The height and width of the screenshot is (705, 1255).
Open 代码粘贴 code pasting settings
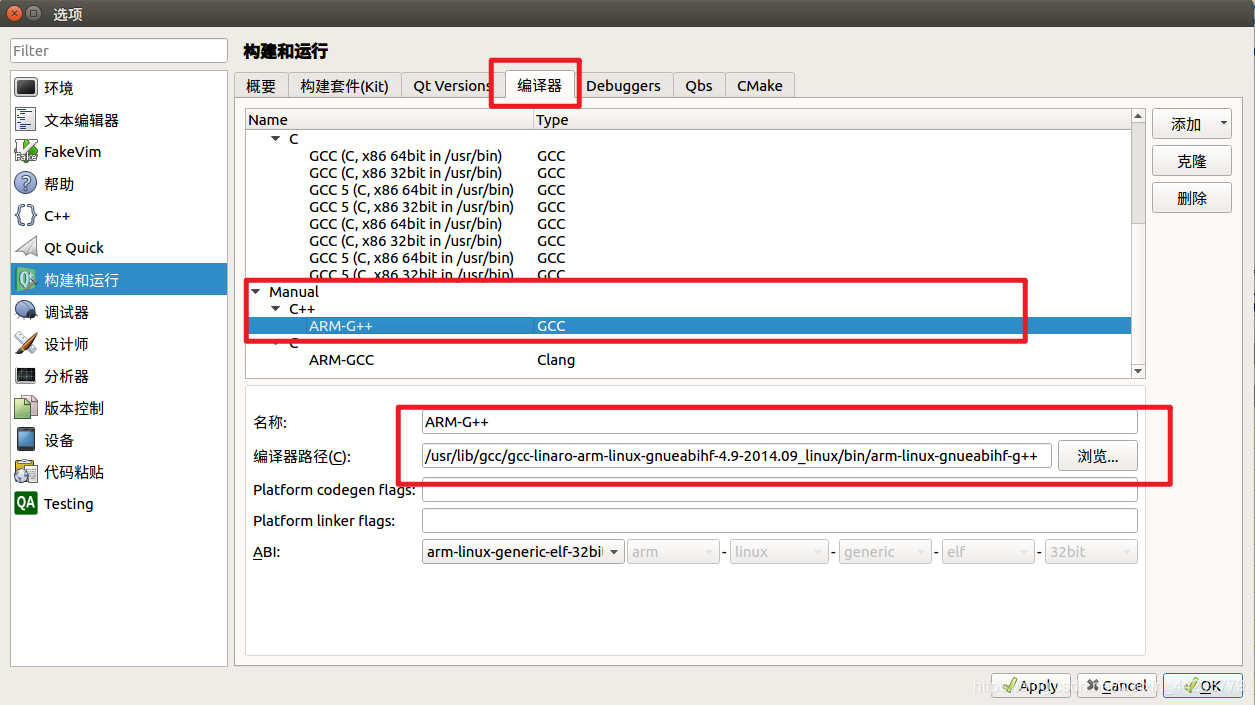(119, 472)
